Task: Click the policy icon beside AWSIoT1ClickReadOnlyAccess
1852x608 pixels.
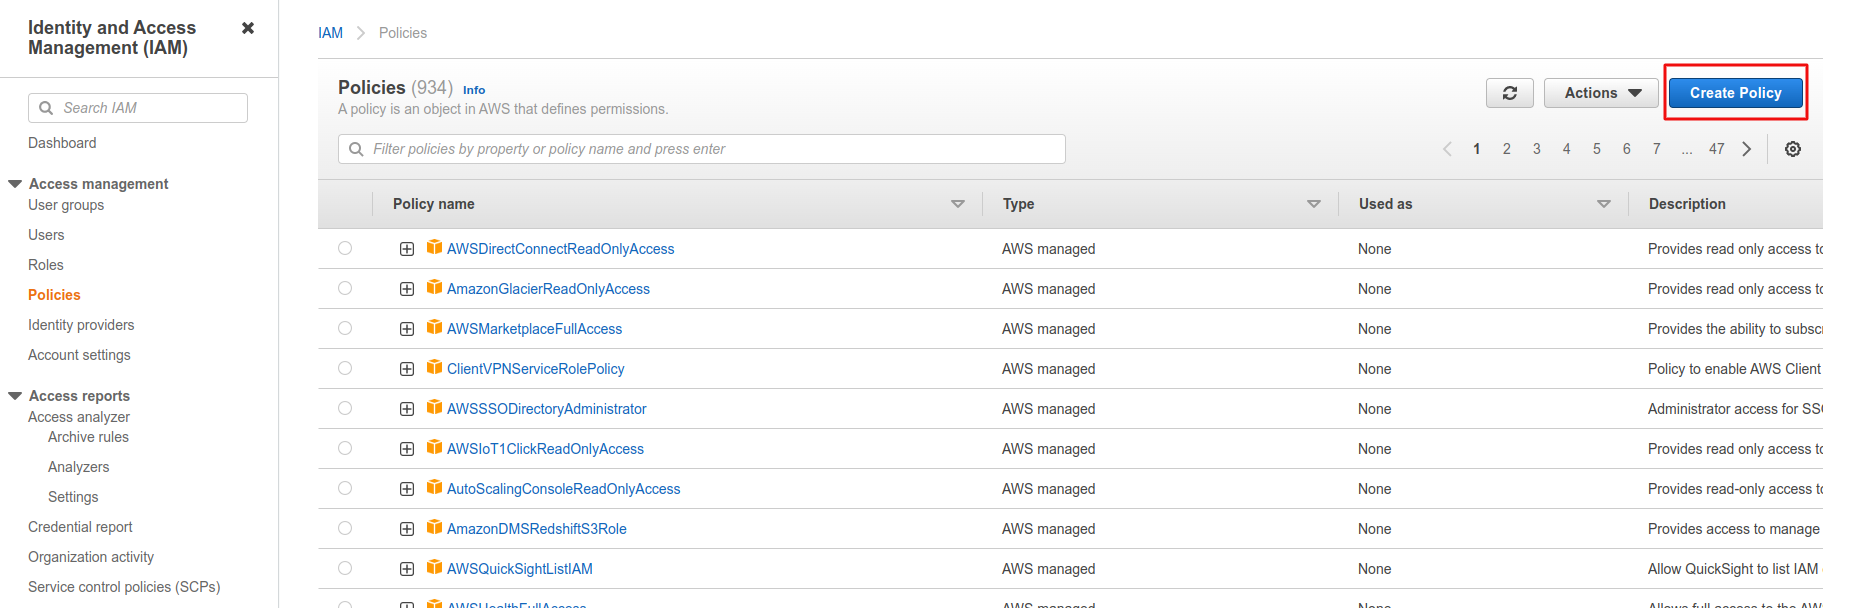Action: point(434,447)
